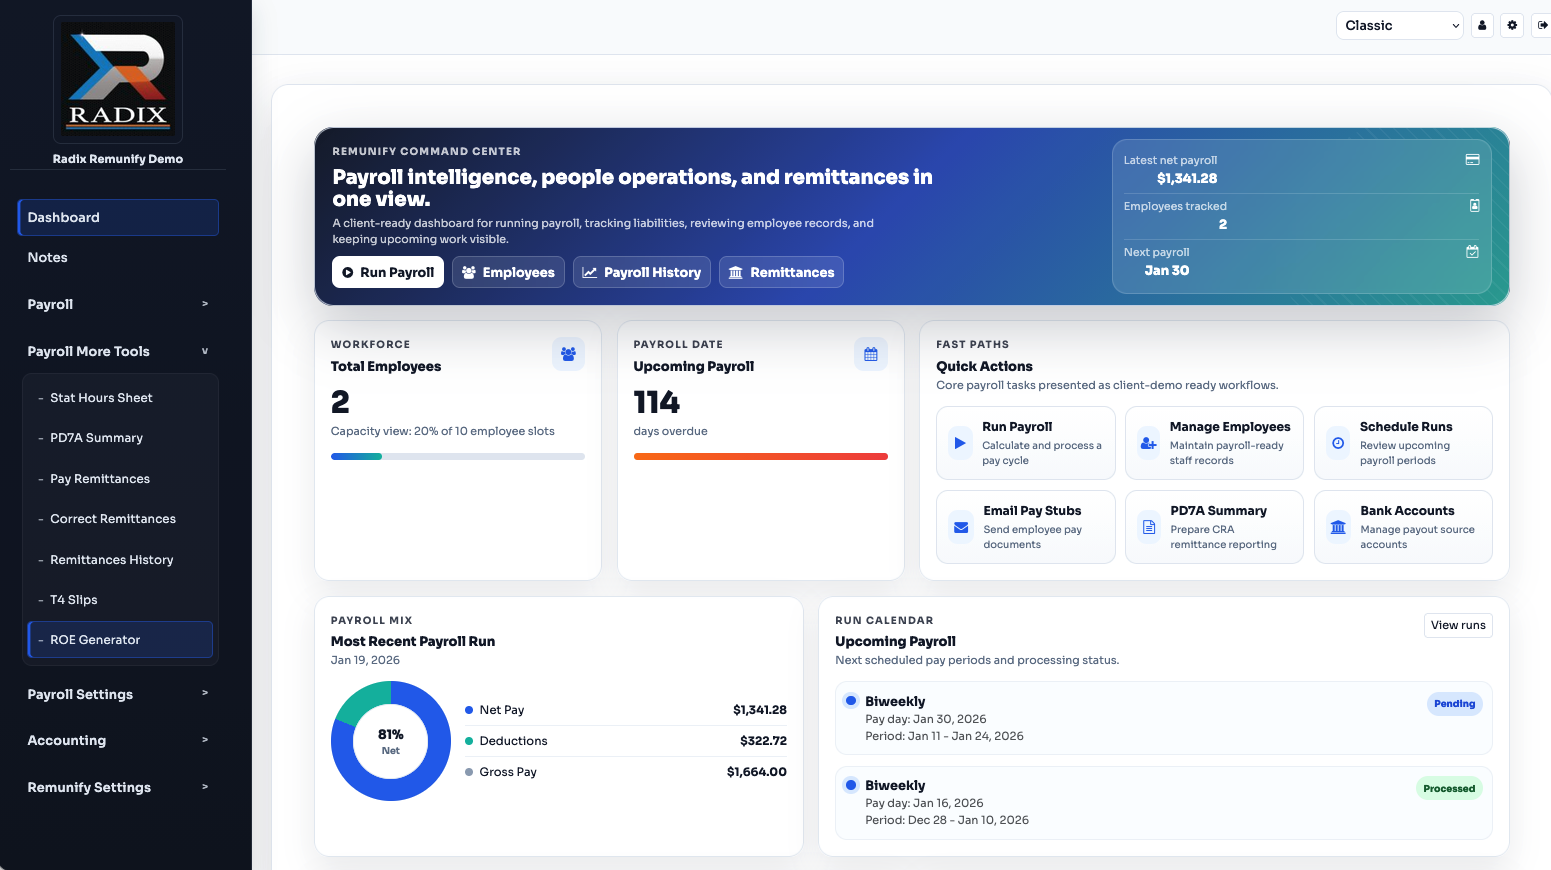Open Notes in the sidebar
1551x870 pixels.
click(118, 257)
